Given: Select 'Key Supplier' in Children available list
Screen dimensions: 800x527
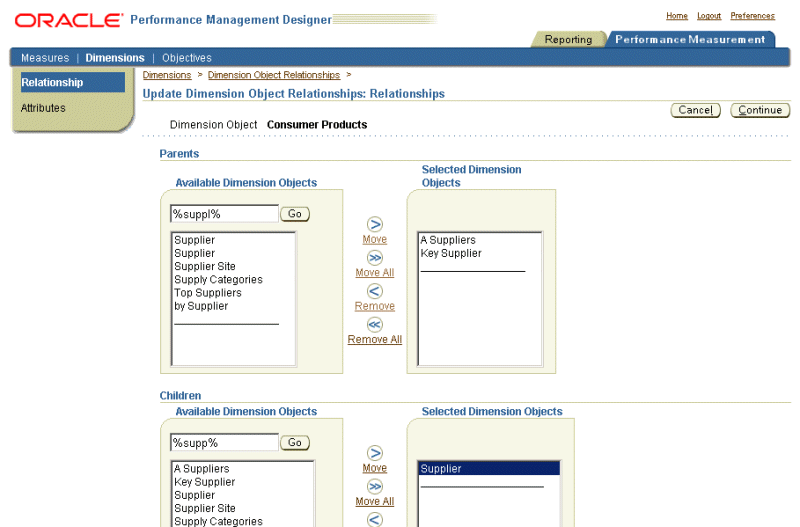Looking at the screenshot, I should [242, 482].
